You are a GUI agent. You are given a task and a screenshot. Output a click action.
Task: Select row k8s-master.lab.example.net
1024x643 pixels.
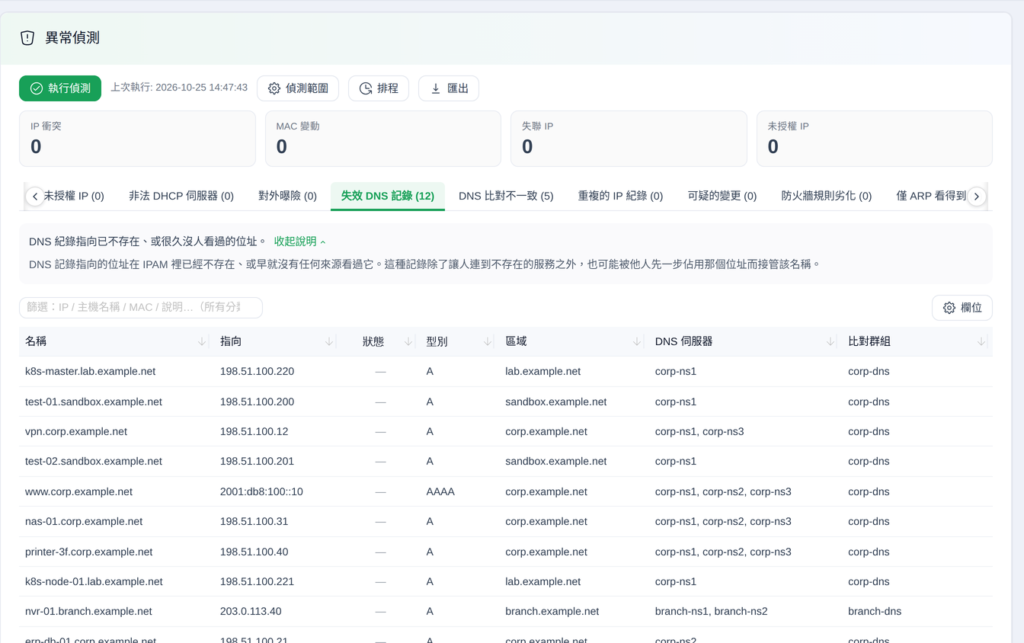505,371
